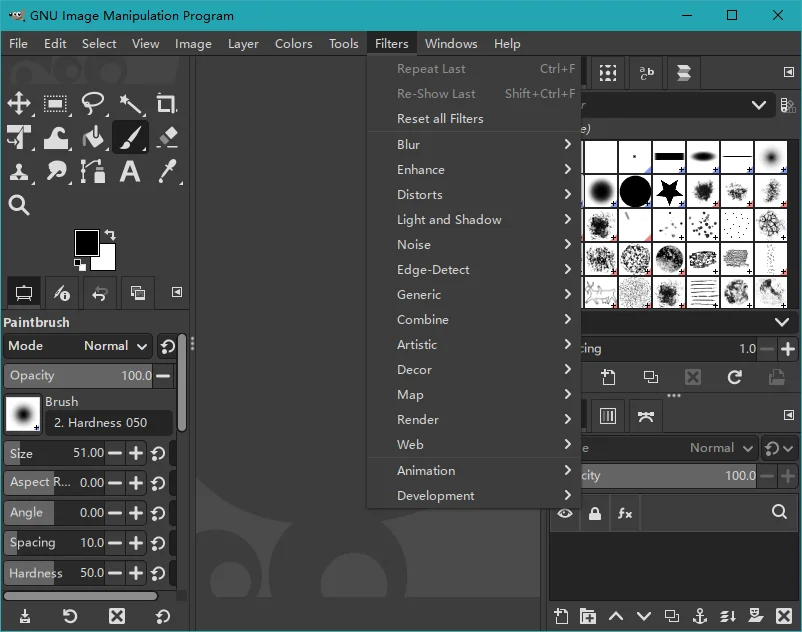This screenshot has width=802, height=632.
Task: Expand the Artistic submenu
Action: click(x=474, y=345)
